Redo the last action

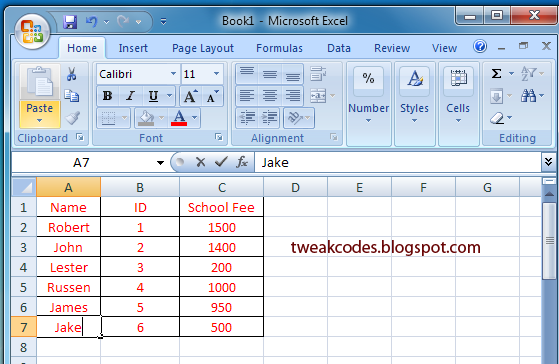click(x=123, y=22)
